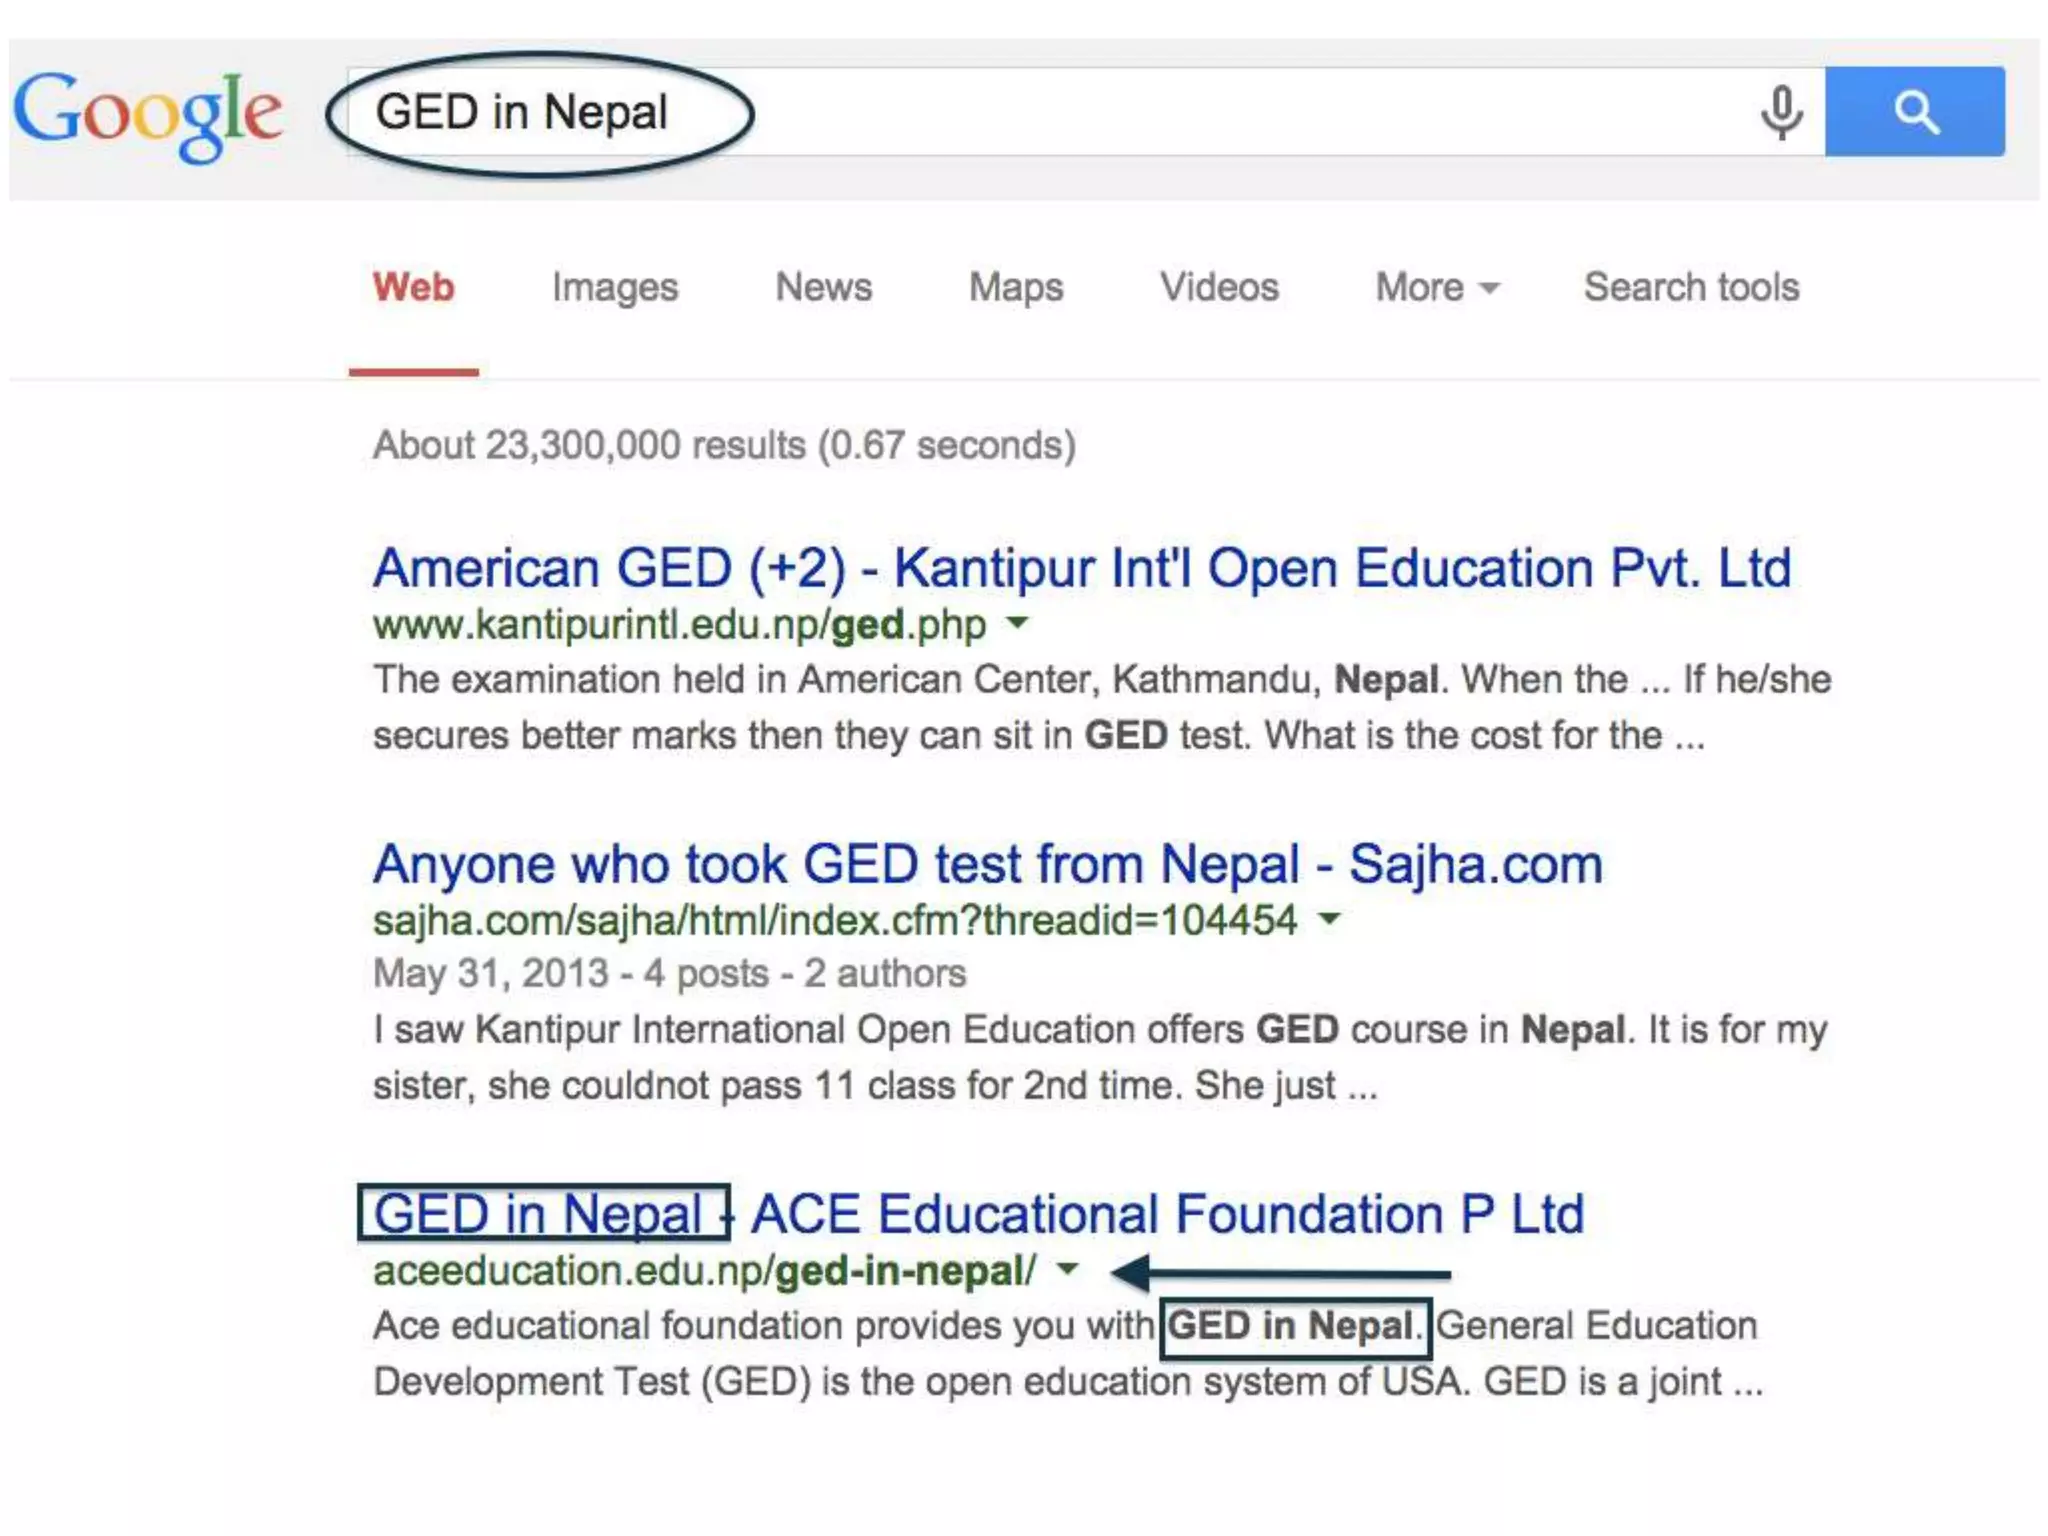This screenshot has height=1536, width=2048.
Task: Open the Maps results tab
Action: click(1016, 288)
